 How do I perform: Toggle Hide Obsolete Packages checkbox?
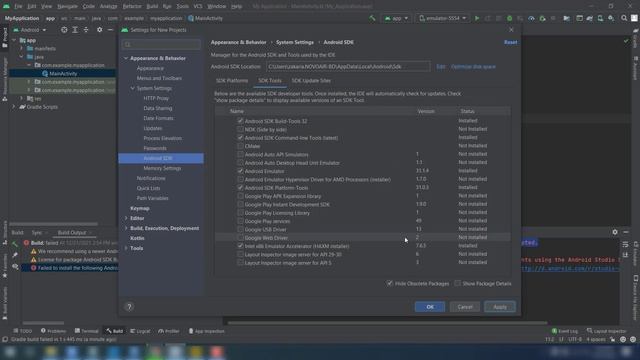pos(389,283)
